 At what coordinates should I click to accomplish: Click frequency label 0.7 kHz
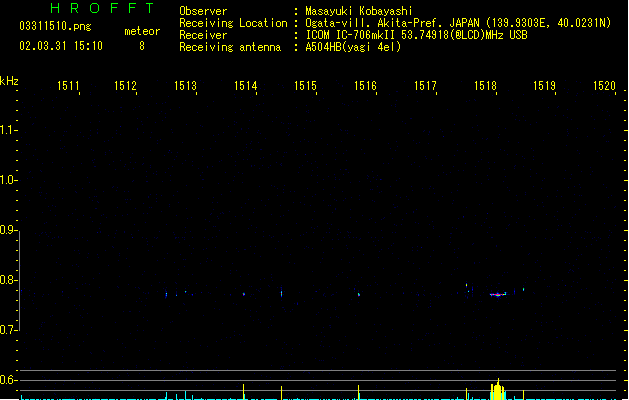[7, 330]
